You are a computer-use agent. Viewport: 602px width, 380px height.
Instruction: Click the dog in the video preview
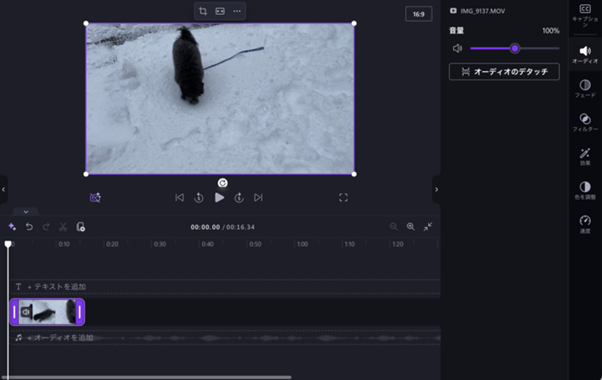[x=188, y=65]
